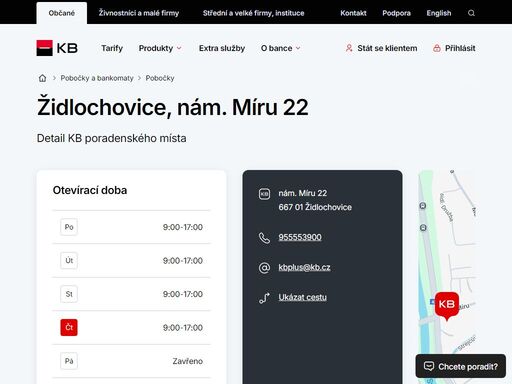Click the St day badge
The image size is (512, 384).
tap(69, 294)
